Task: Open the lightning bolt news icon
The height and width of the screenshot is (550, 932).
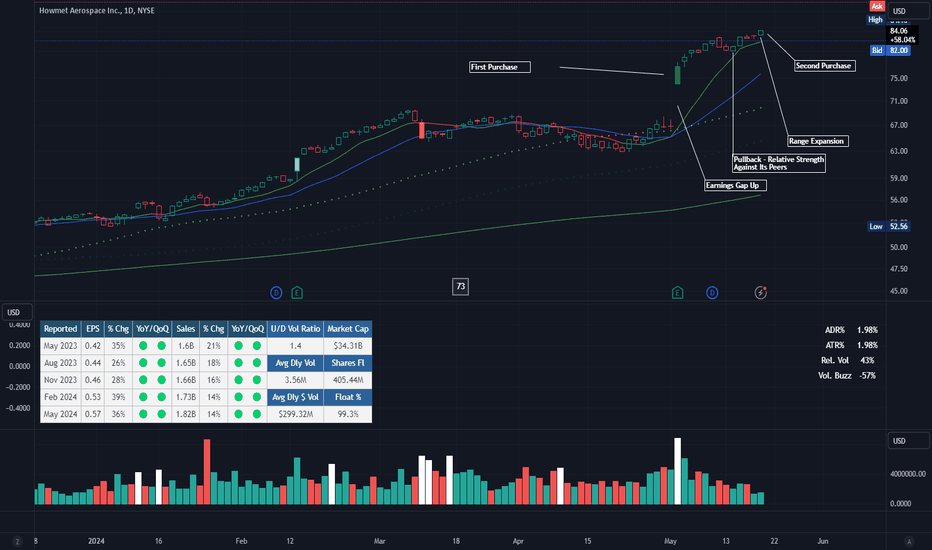Action: 760,293
